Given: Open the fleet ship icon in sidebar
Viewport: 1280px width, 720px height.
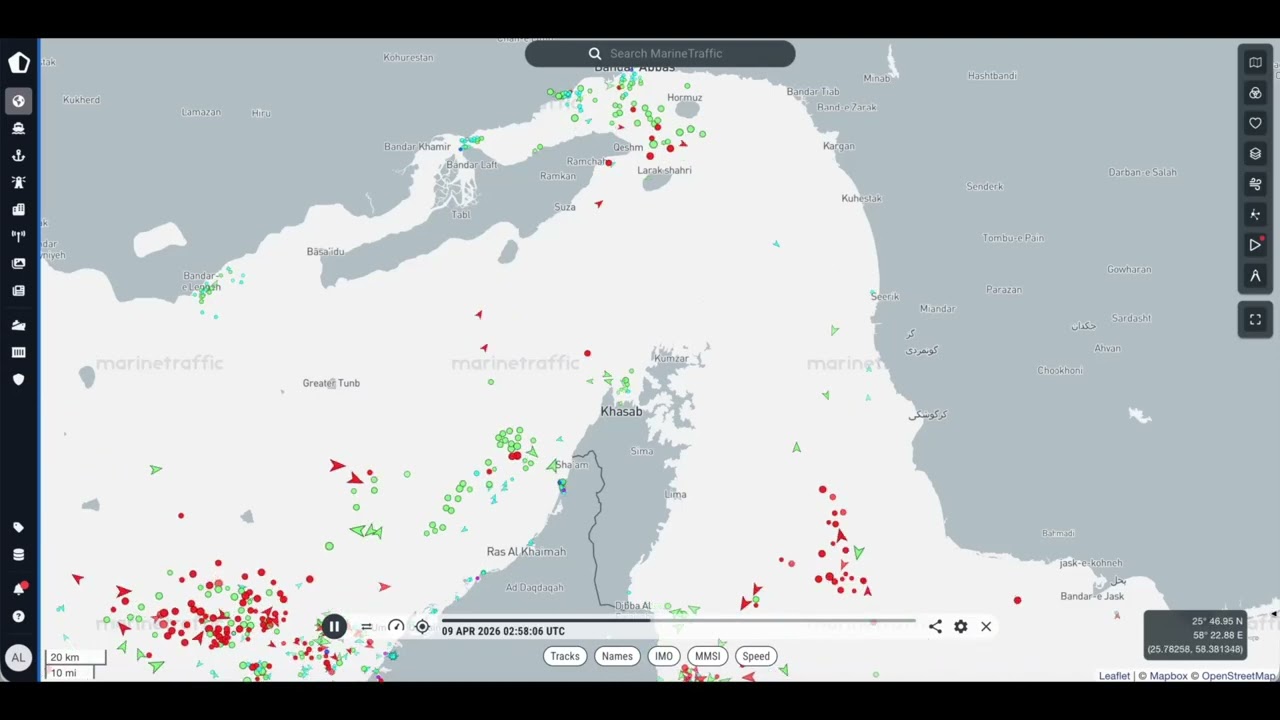Looking at the screenshot, I should [x=18, y=325].
